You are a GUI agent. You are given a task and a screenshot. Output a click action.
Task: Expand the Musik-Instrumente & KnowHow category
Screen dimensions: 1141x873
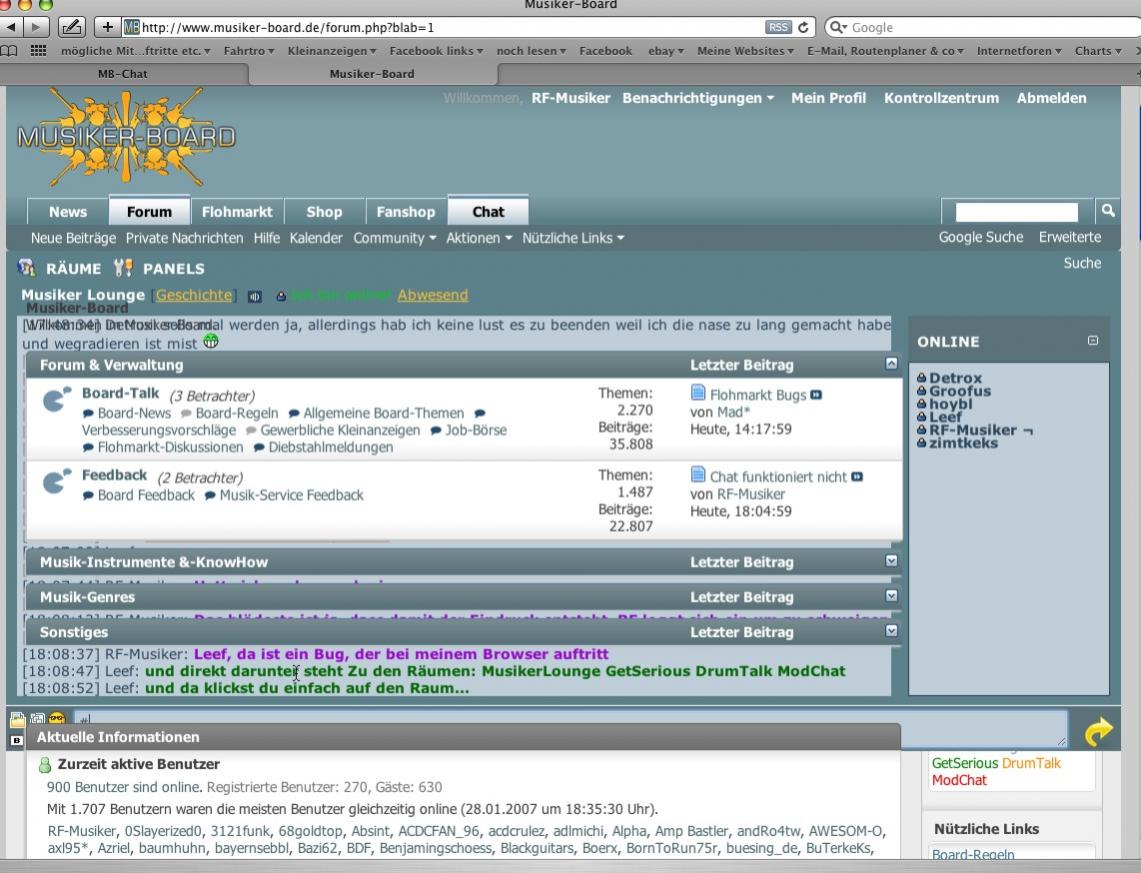click(x=891, y=560)
